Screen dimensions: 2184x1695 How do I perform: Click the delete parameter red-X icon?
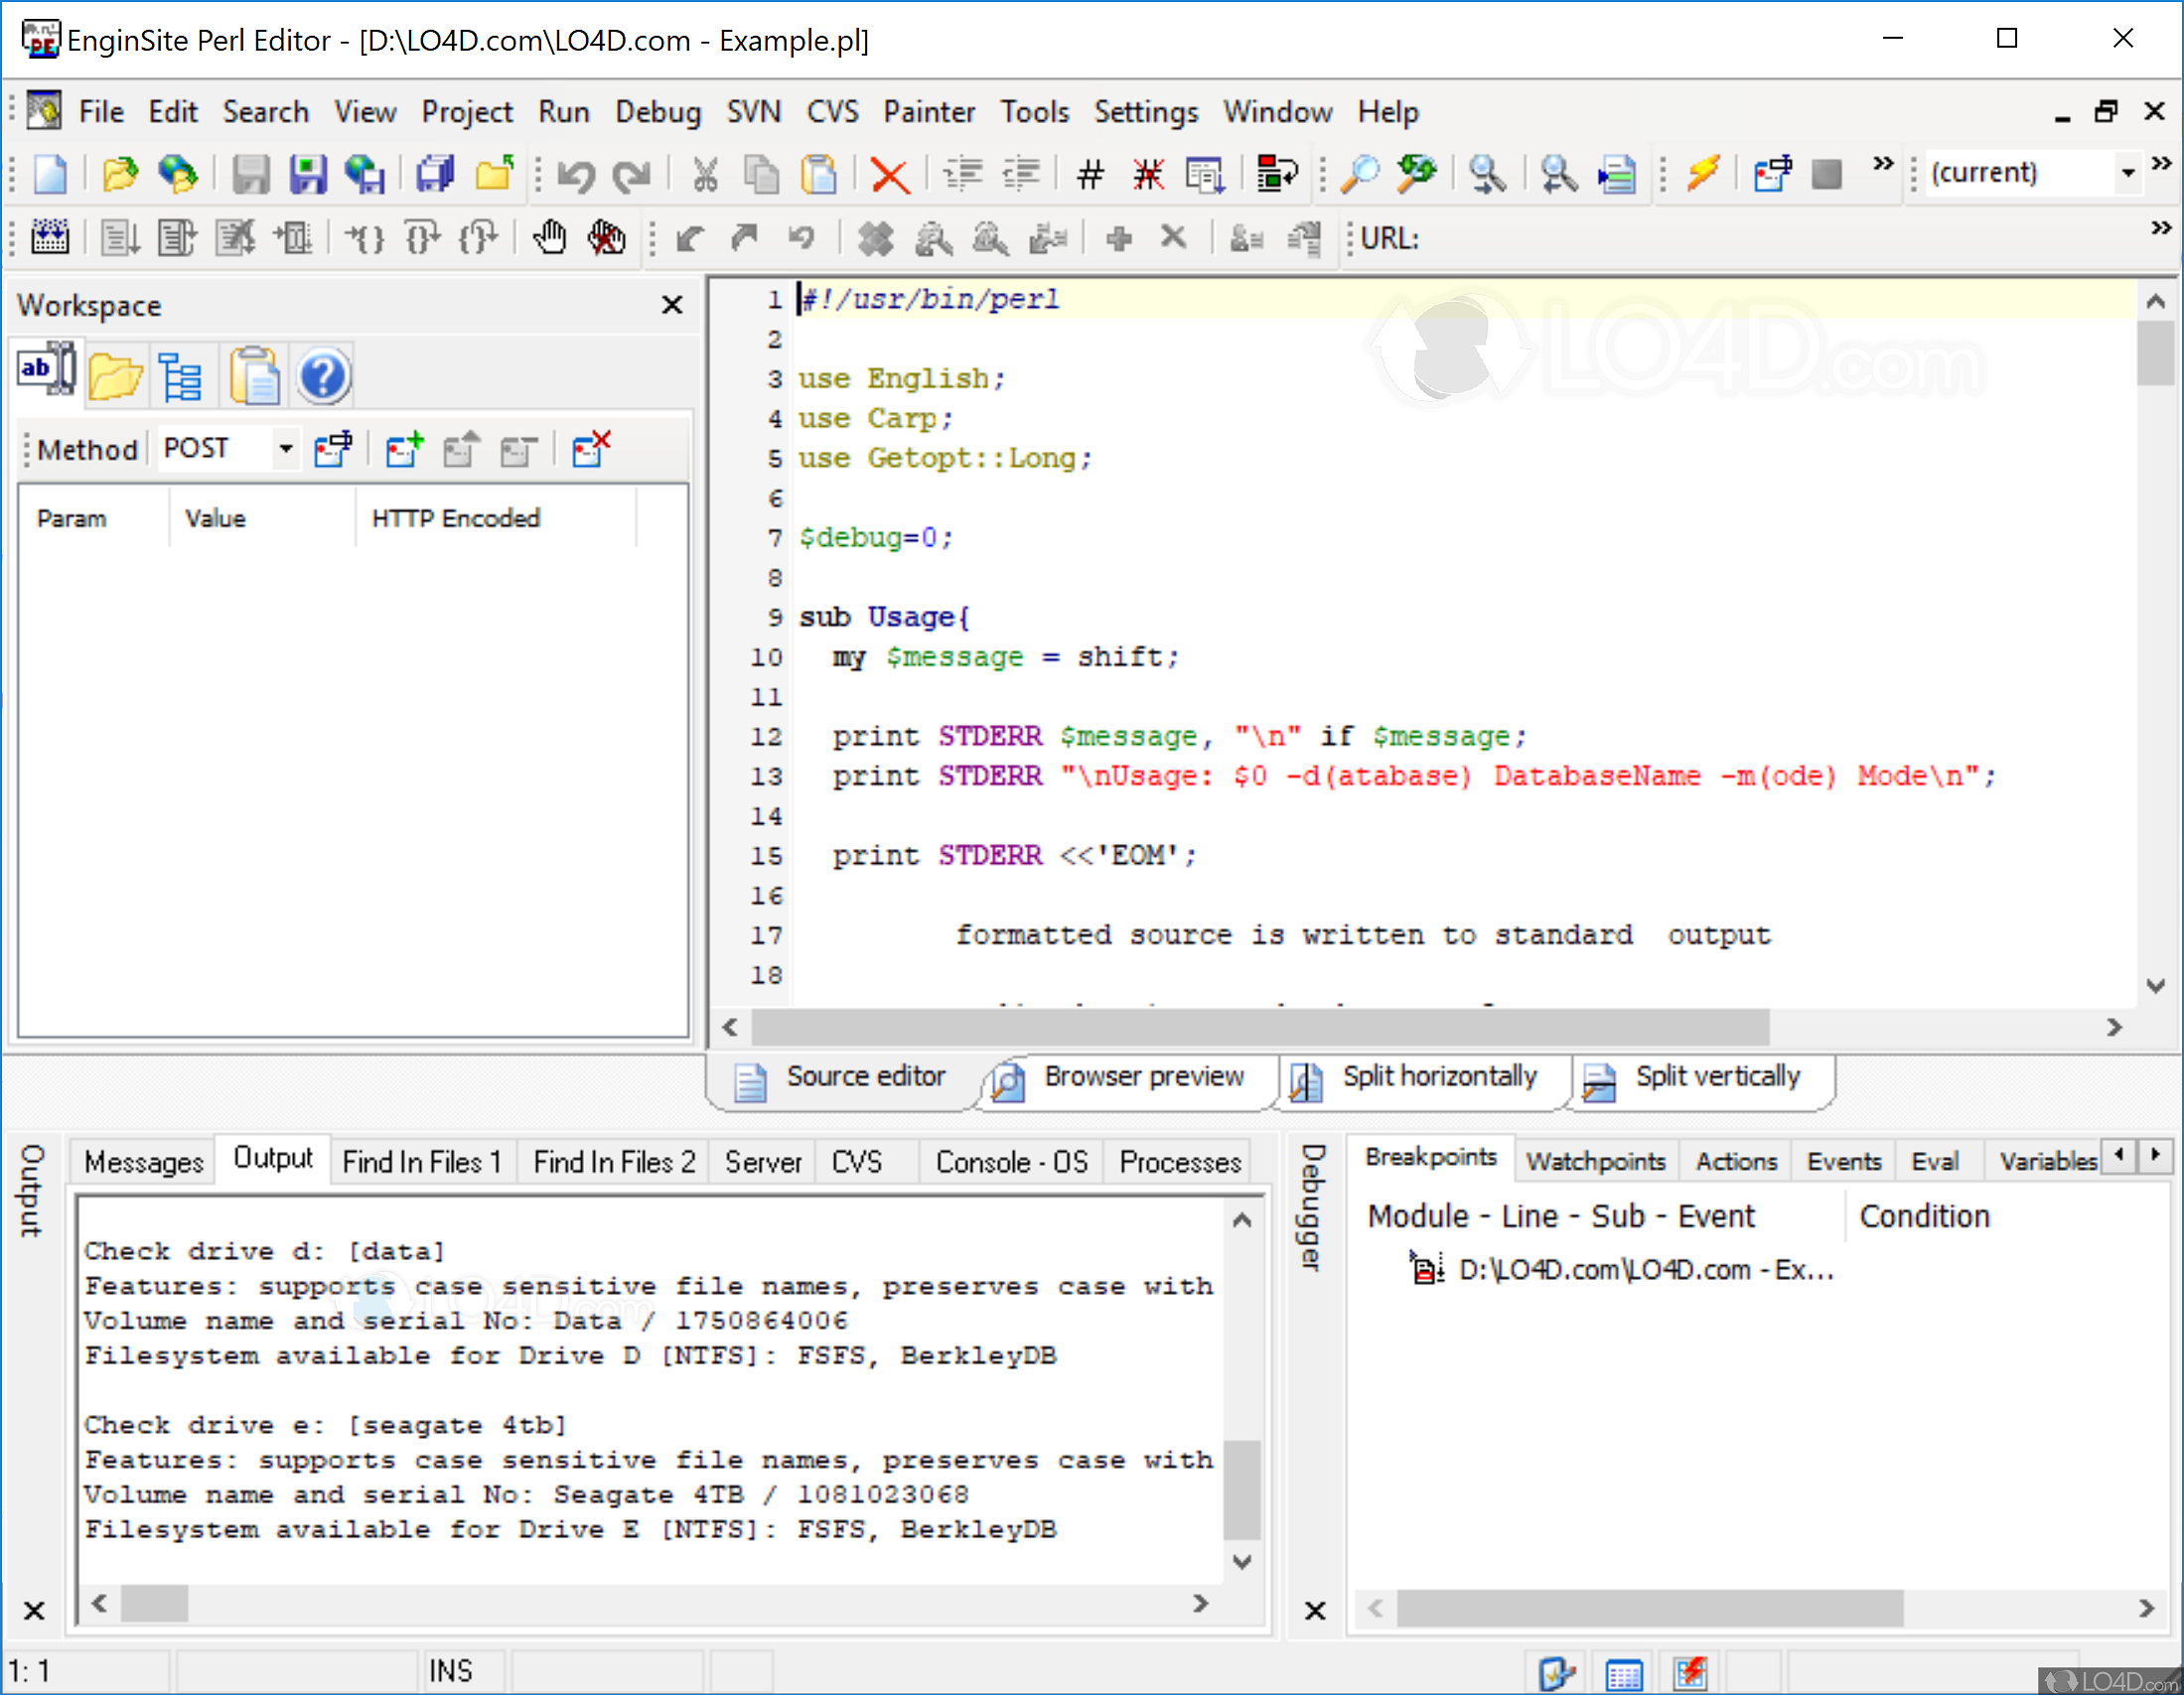tap(591, 450)
